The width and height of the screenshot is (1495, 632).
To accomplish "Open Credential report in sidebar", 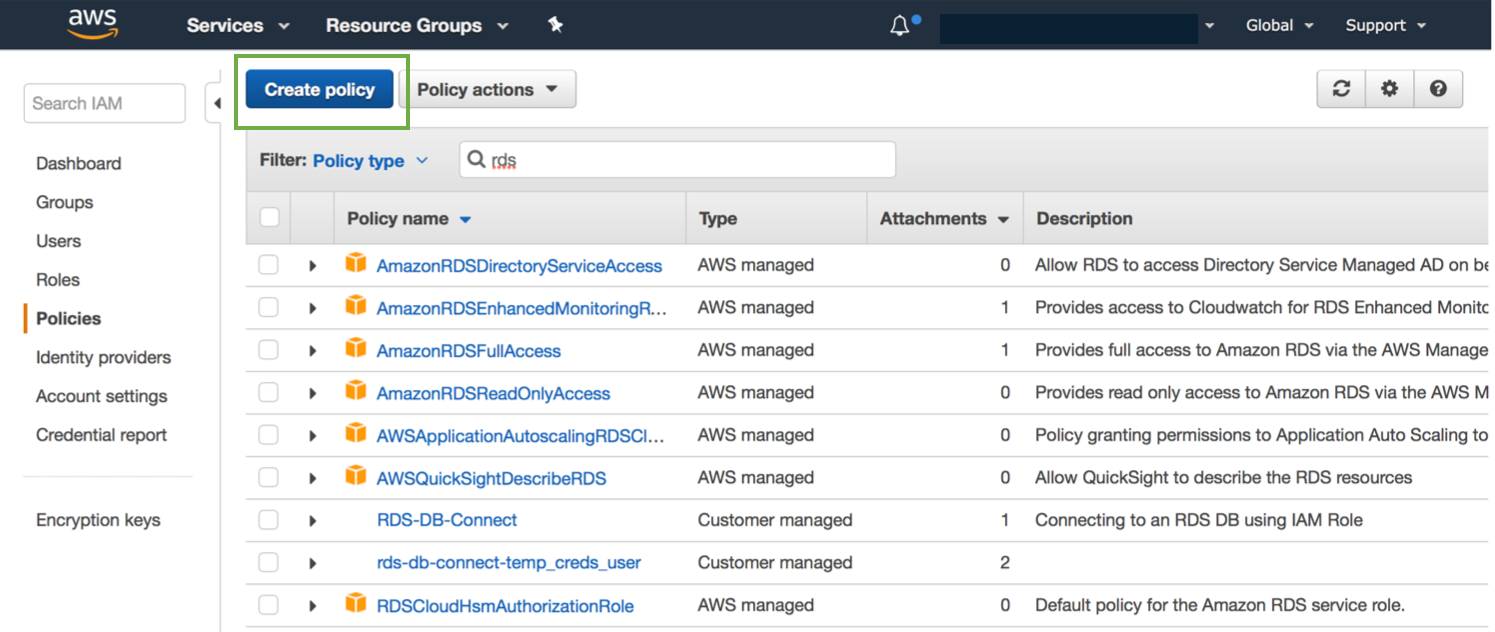I will pyautogui.click(x=101, y=435).
